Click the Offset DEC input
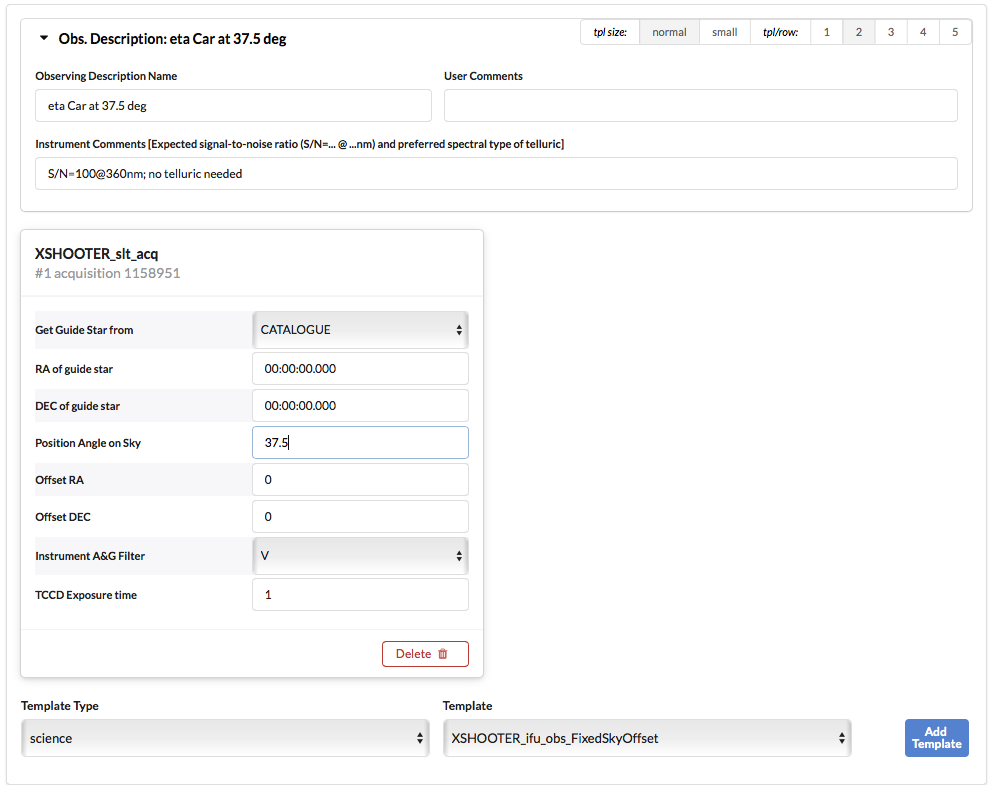This screenshot has height=793, width=992. point(360,517)
